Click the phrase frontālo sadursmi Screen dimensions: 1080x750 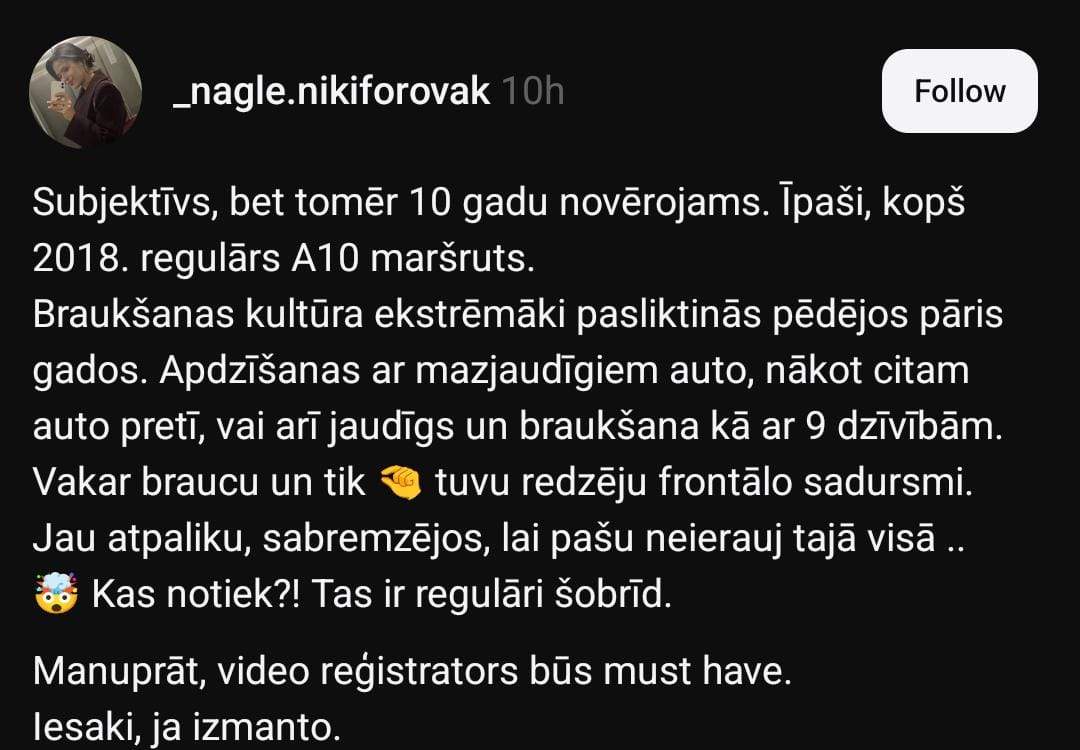(816, 483)
